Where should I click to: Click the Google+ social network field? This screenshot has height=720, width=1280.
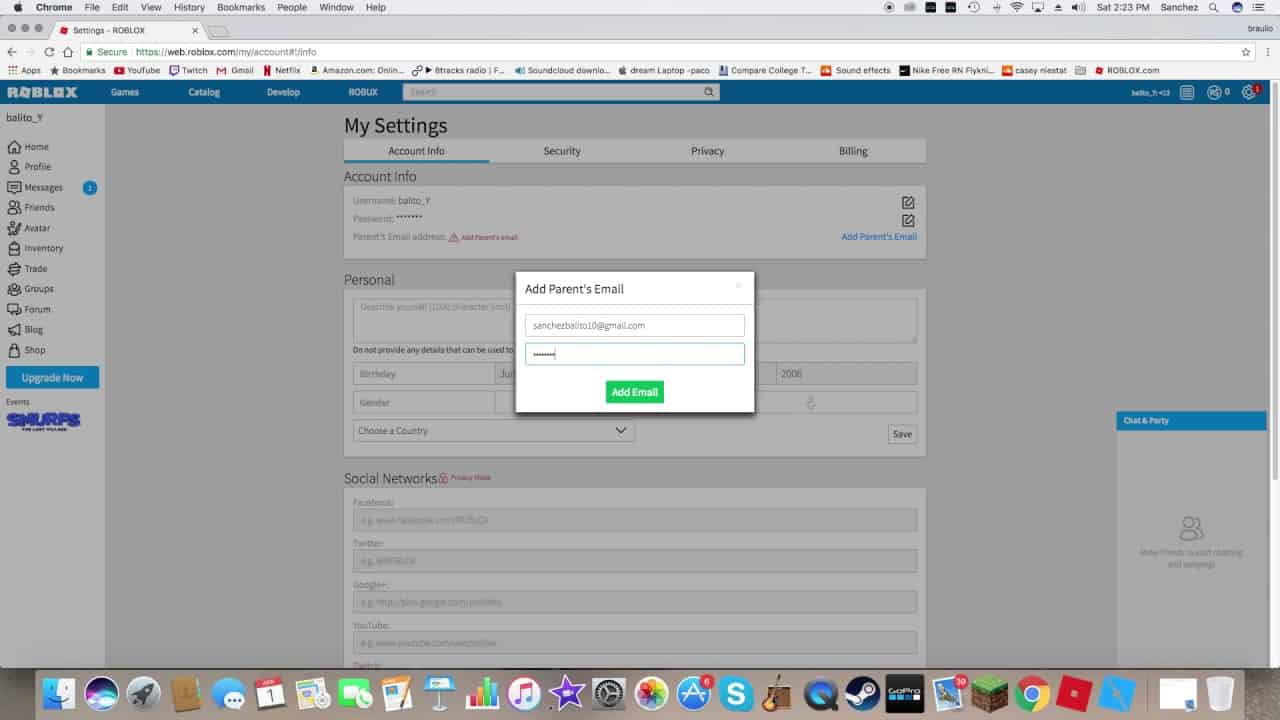coord(634,602)
